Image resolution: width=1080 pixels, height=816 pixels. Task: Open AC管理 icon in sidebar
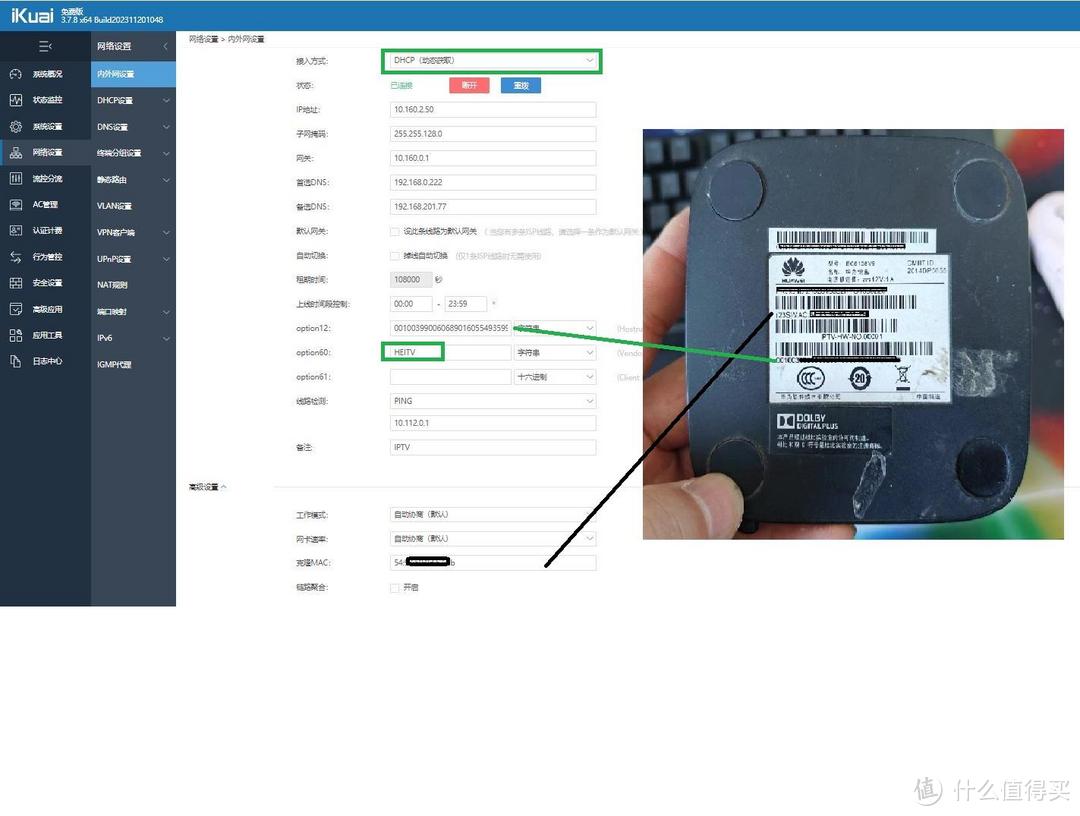point(16,205)
